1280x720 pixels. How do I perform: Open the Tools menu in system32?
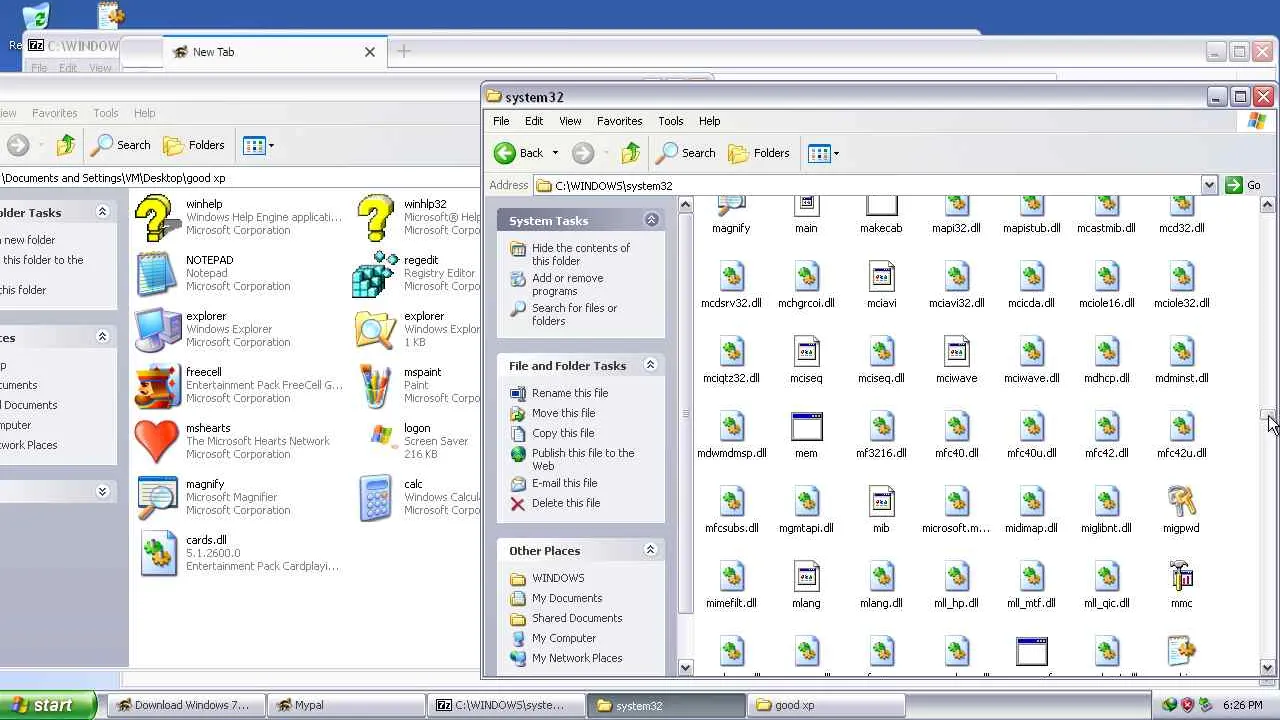[671, 121]
